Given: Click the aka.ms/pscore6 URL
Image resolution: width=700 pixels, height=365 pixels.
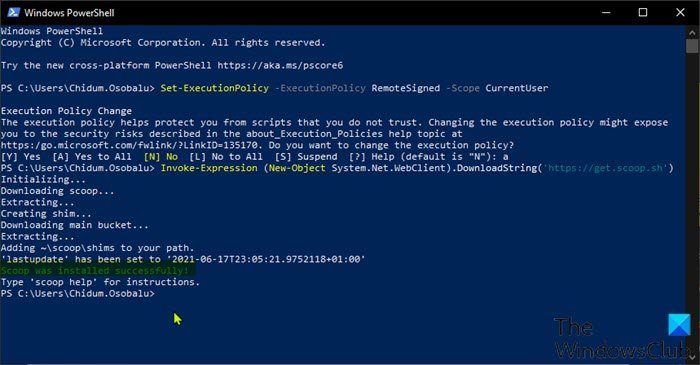Looking at the screenshot, I should pos(280,65).
